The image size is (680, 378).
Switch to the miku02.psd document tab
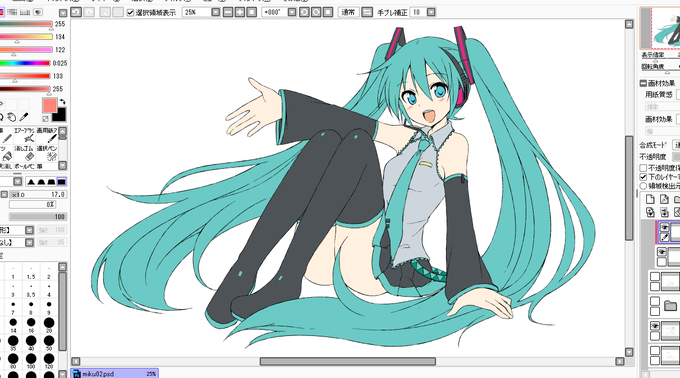click(114, 373)
